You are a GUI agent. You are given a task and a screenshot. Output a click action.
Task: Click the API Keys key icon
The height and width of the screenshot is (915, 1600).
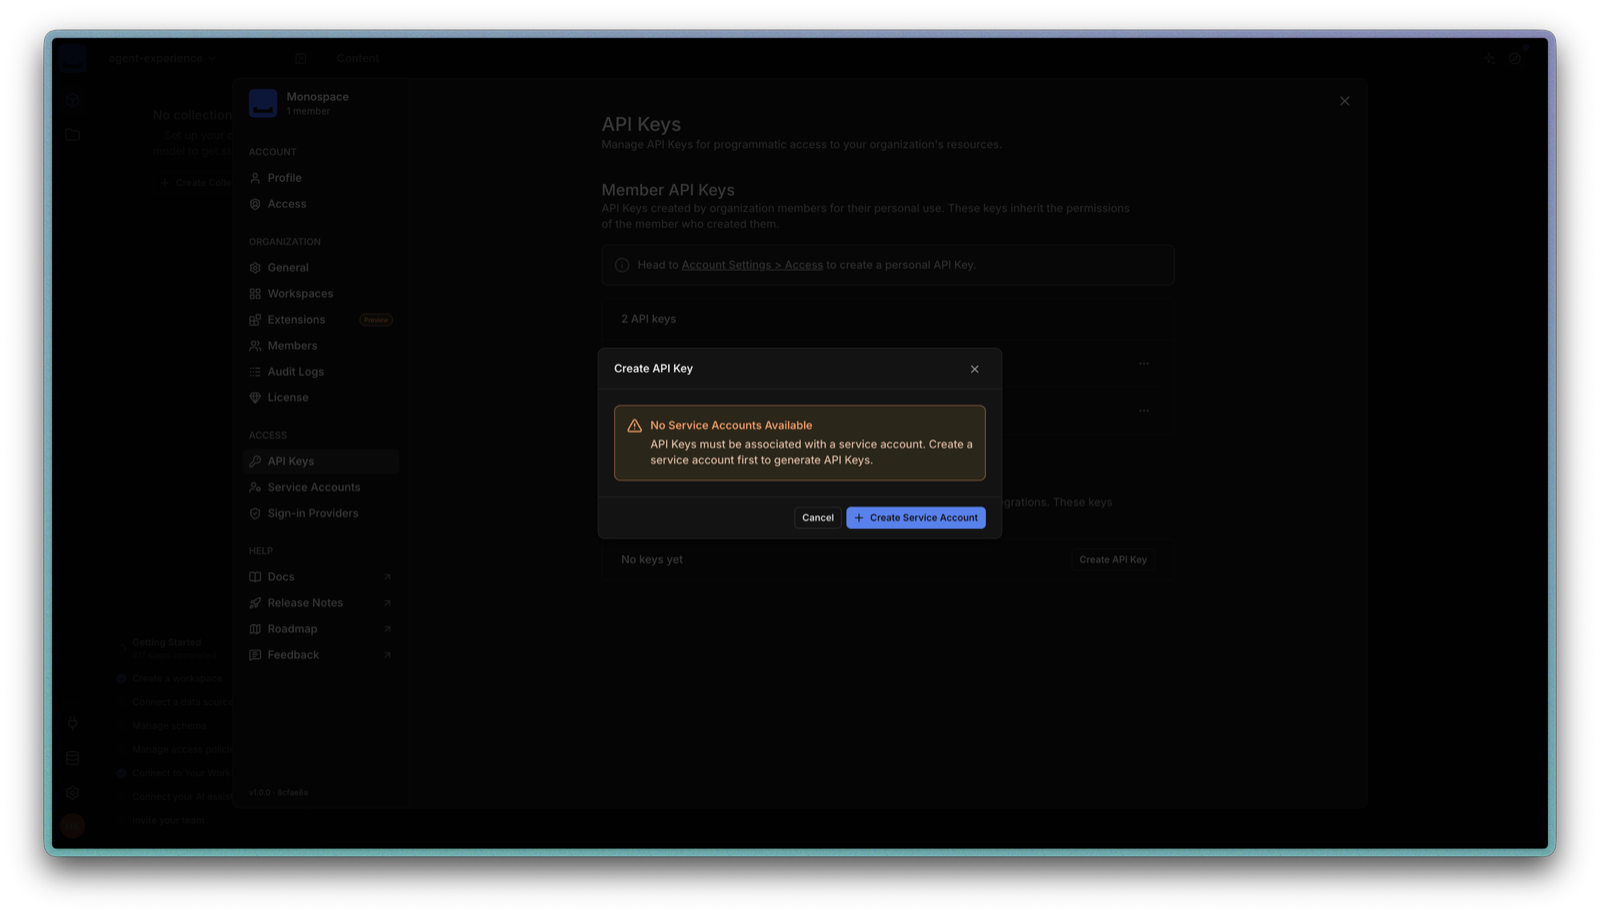(x=255, y=462)
